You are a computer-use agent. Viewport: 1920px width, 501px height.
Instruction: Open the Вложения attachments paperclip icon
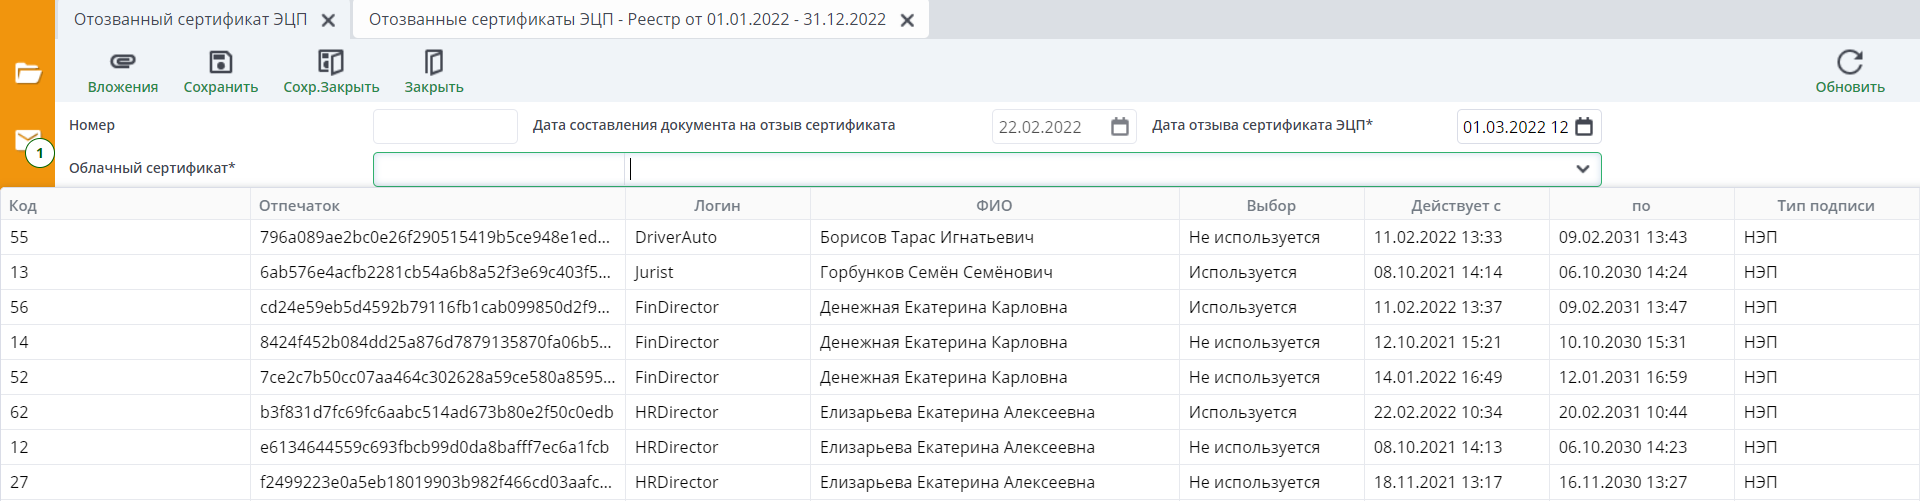(122, 62)
